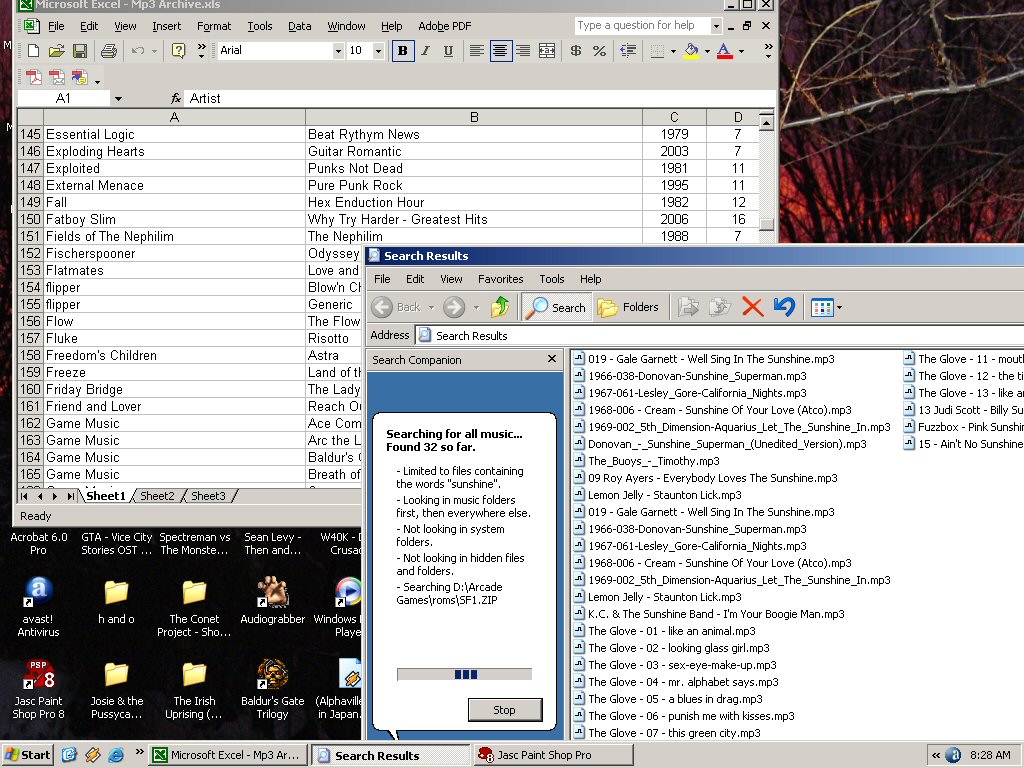1024x768 pixels.
Task: Click second Adobe PDF email icon
Action: pos(57,78)
